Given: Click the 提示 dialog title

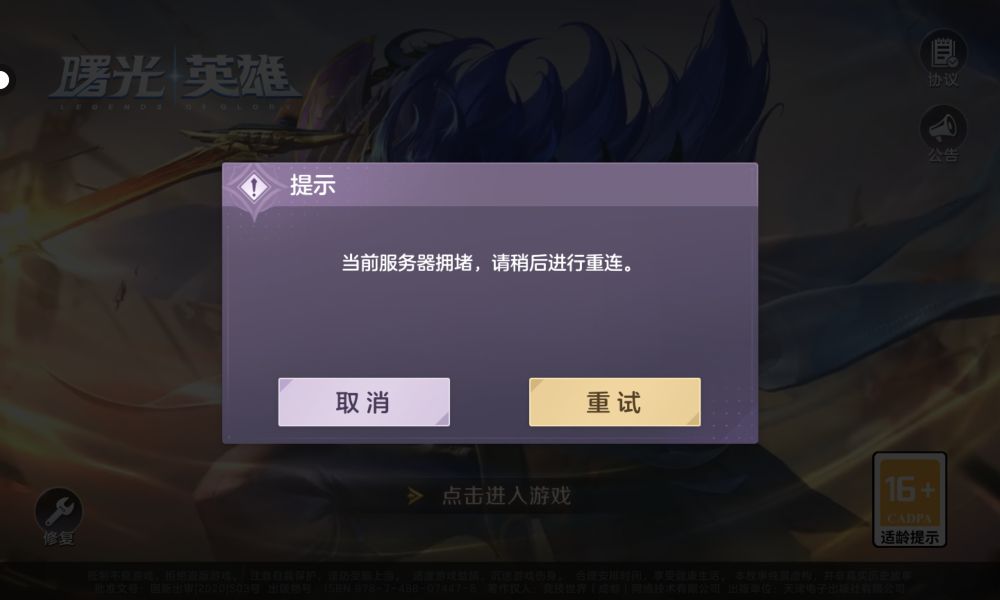Looking at the screenshot, I should (x=312, y=185).
